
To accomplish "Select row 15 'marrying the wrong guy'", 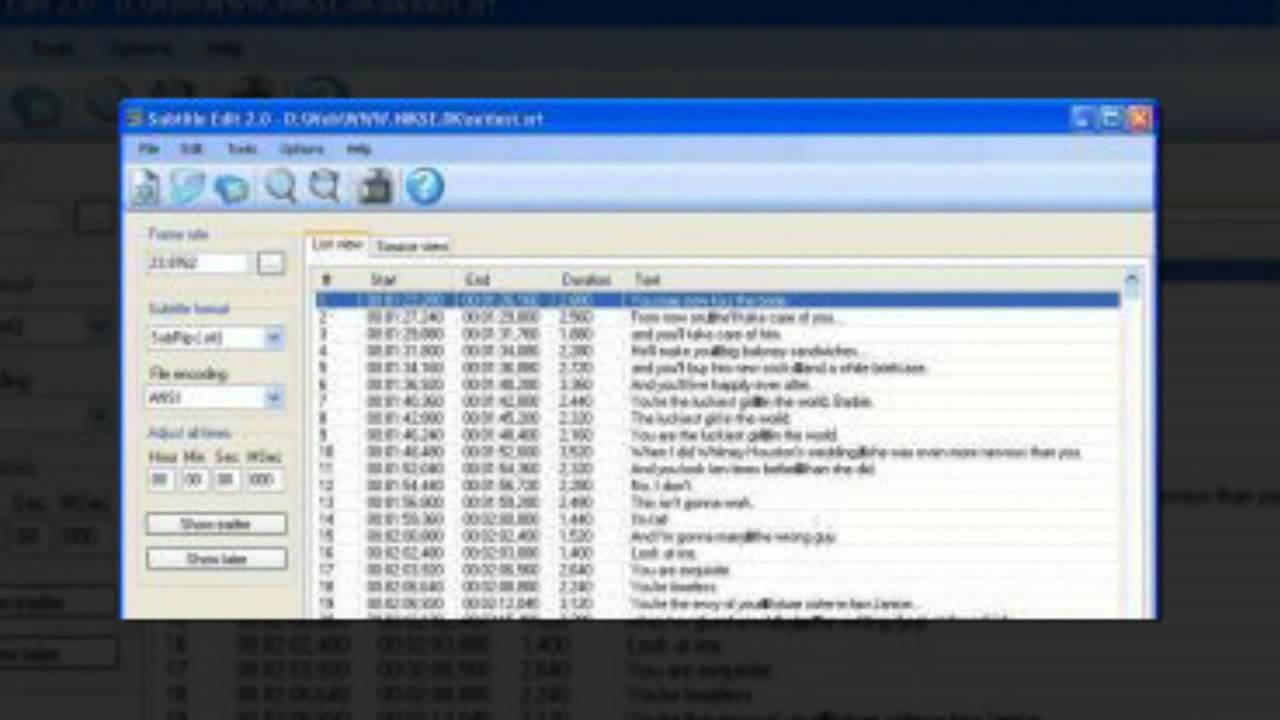I will pos(717,536).
